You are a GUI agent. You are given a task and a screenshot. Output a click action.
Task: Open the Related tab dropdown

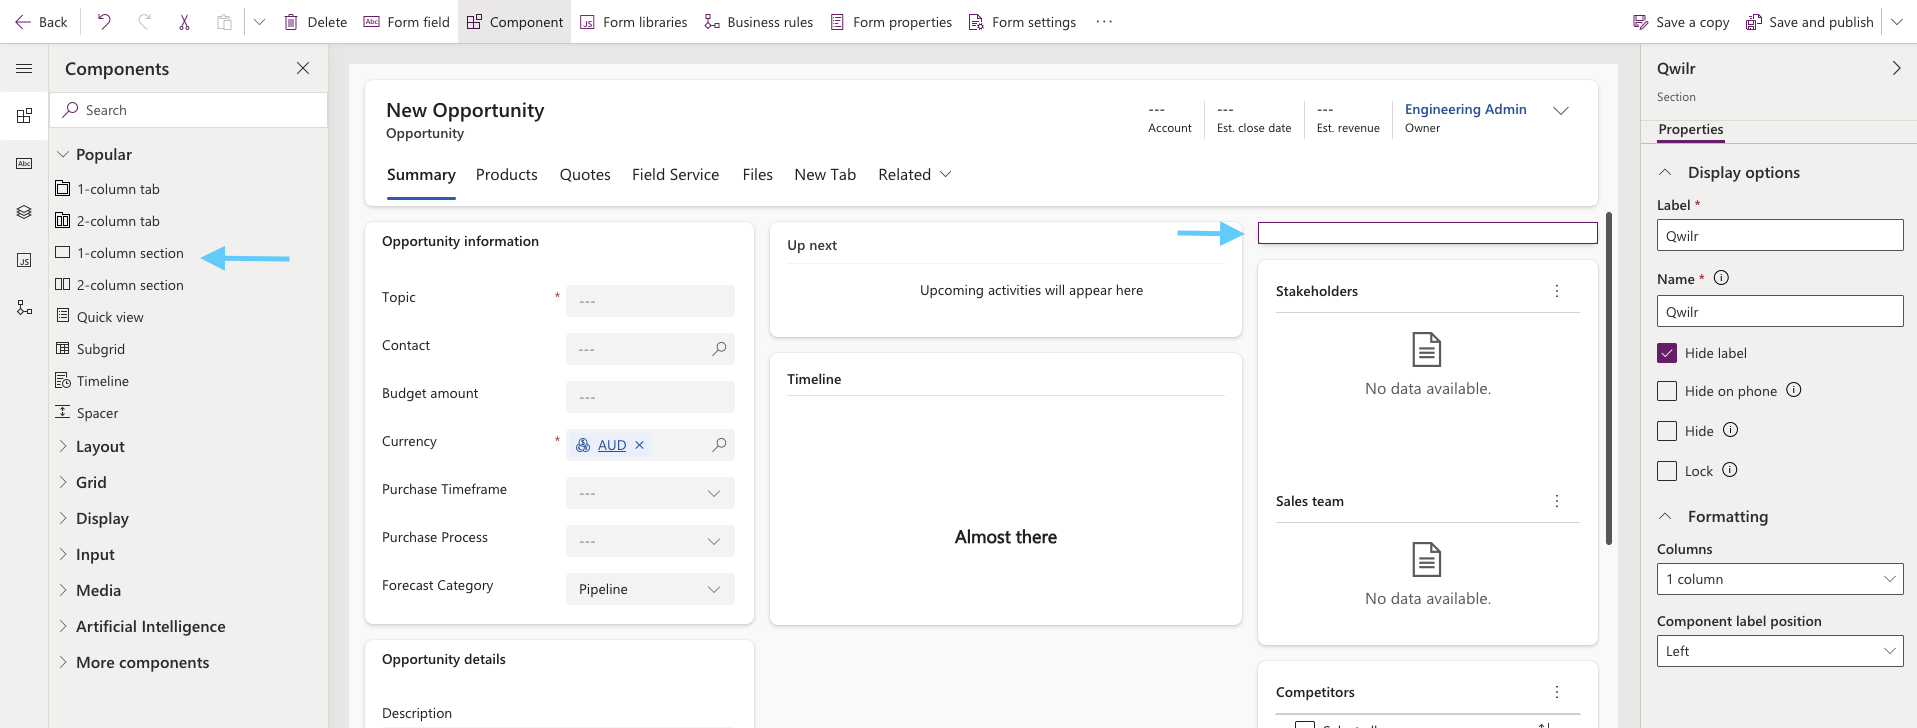coord(915,175)
